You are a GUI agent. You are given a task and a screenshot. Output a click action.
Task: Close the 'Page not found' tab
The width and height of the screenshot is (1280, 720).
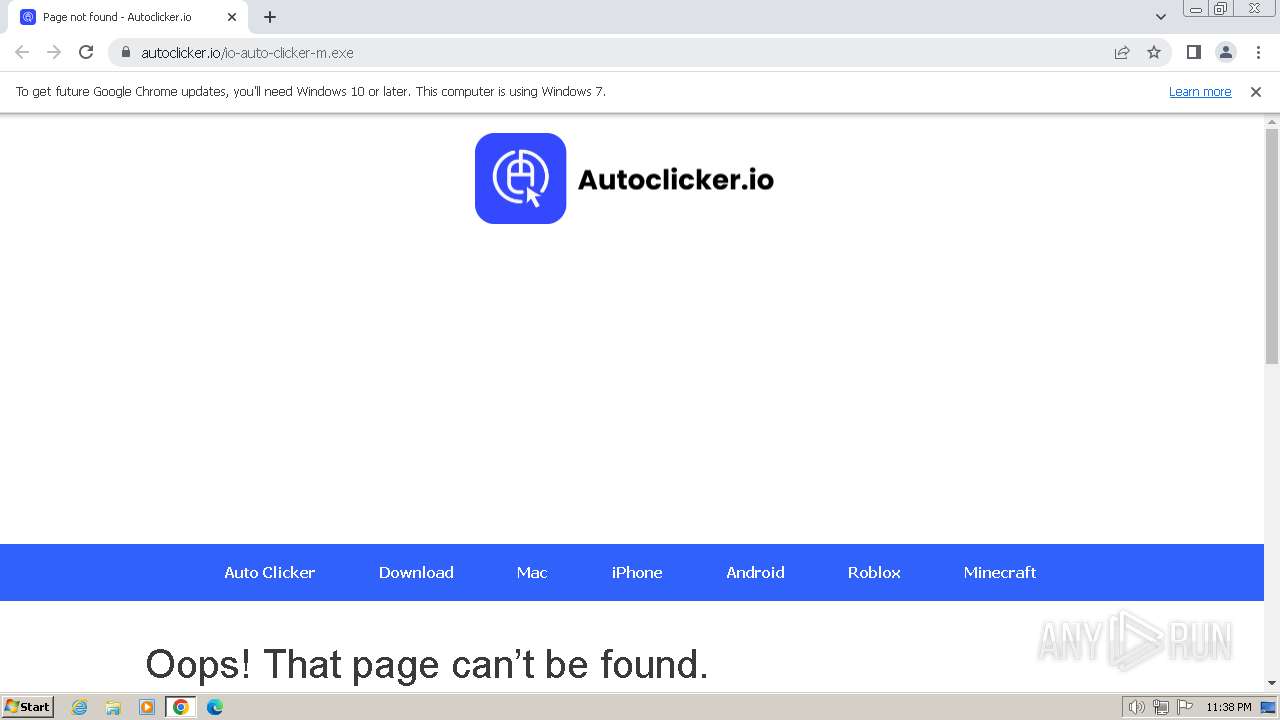point(232,17)
